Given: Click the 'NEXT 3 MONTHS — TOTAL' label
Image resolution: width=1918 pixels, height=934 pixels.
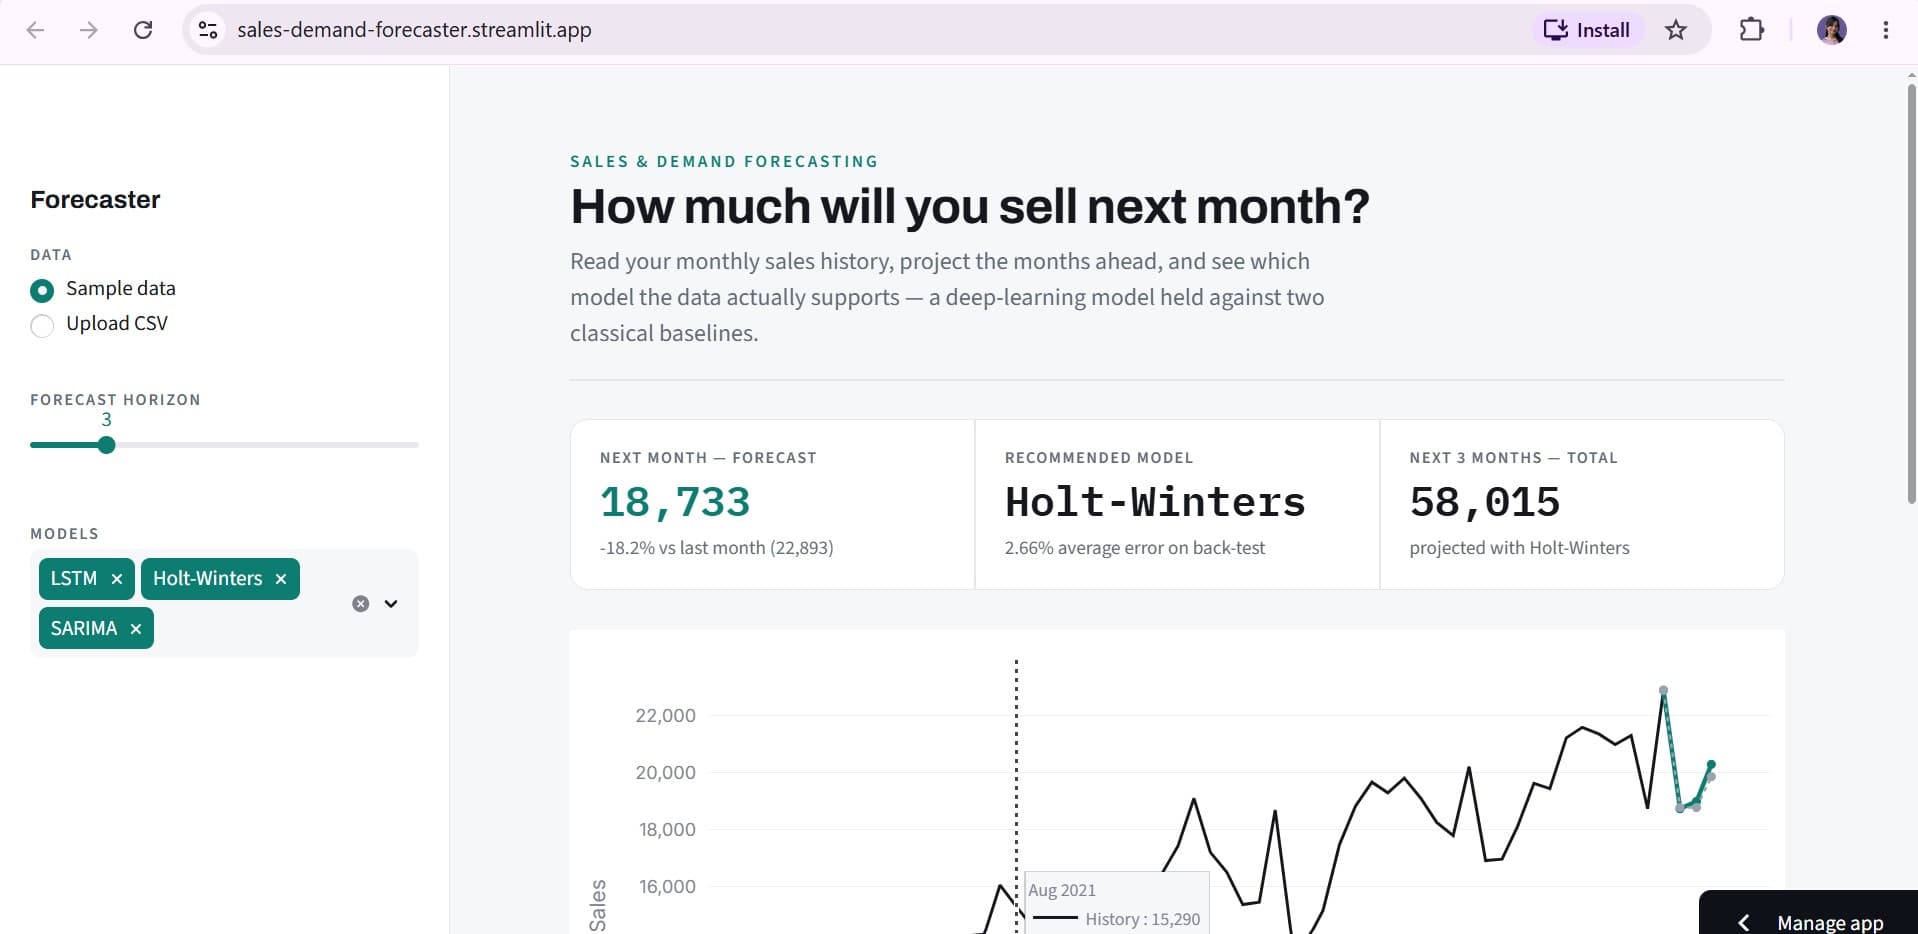Looking at the screenshot, I should (1513, 458).
